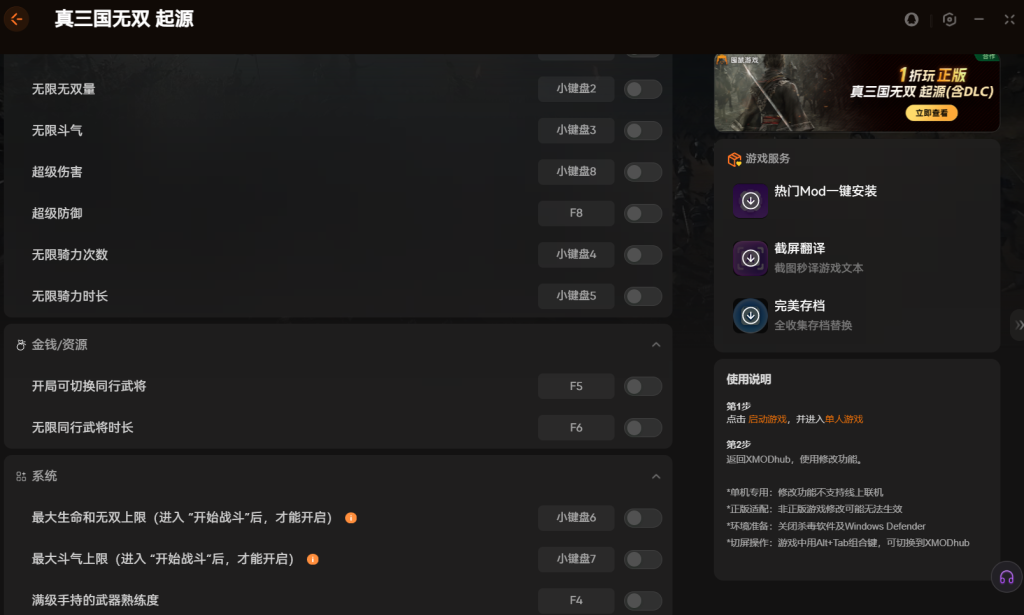Screen dimensions: 1024x615
Task: Open the headset customer support icon
Action: coord(1004,577)
